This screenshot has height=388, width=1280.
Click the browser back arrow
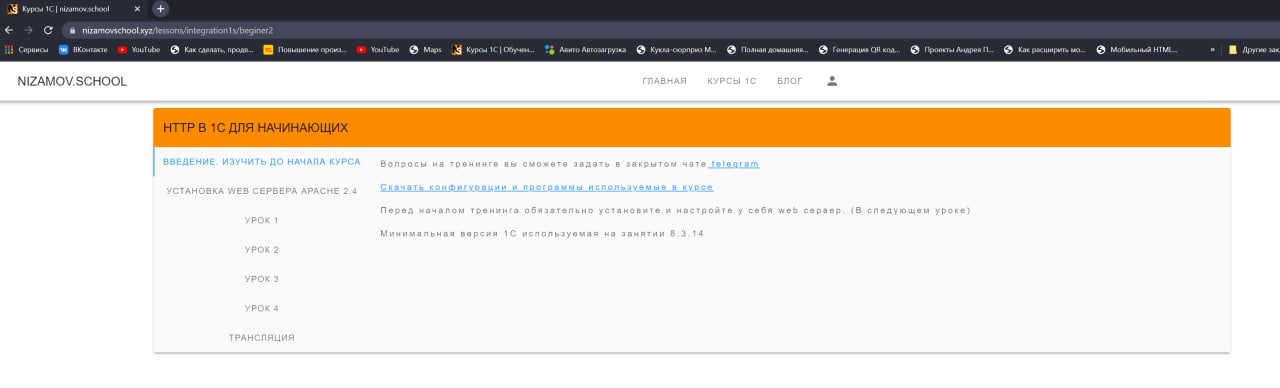9,30
